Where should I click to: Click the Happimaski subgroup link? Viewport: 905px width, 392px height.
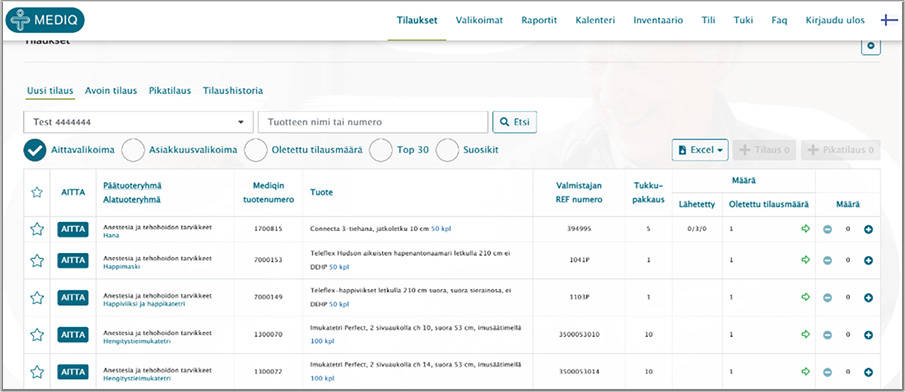(x=122, y=267)
